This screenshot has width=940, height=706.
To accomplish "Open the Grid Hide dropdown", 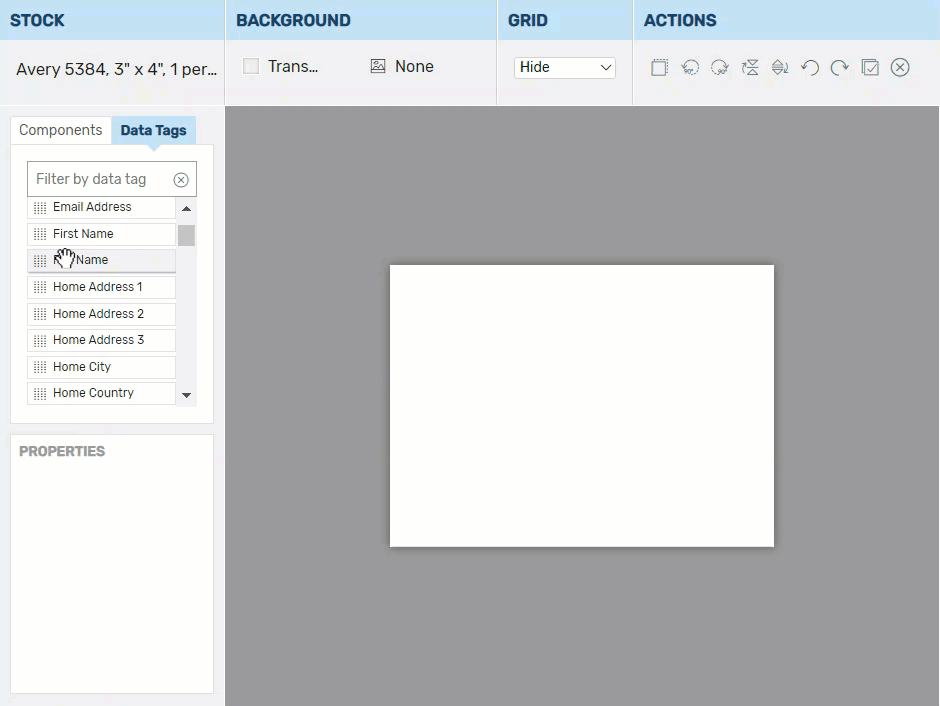I will click(x=565, y=67).
